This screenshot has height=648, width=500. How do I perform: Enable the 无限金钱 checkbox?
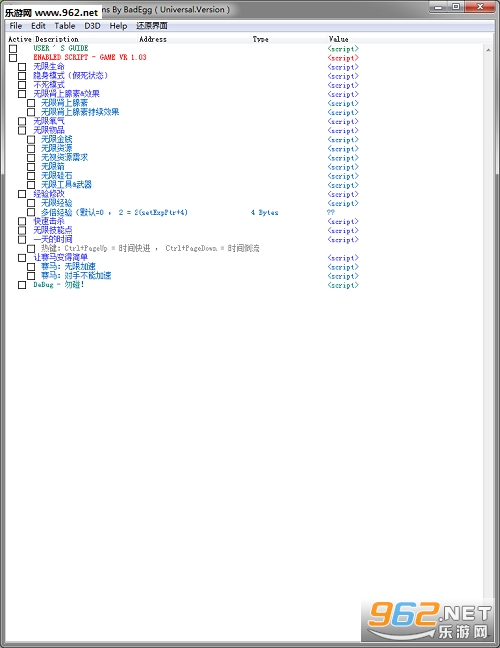click(x=31, y=140)
